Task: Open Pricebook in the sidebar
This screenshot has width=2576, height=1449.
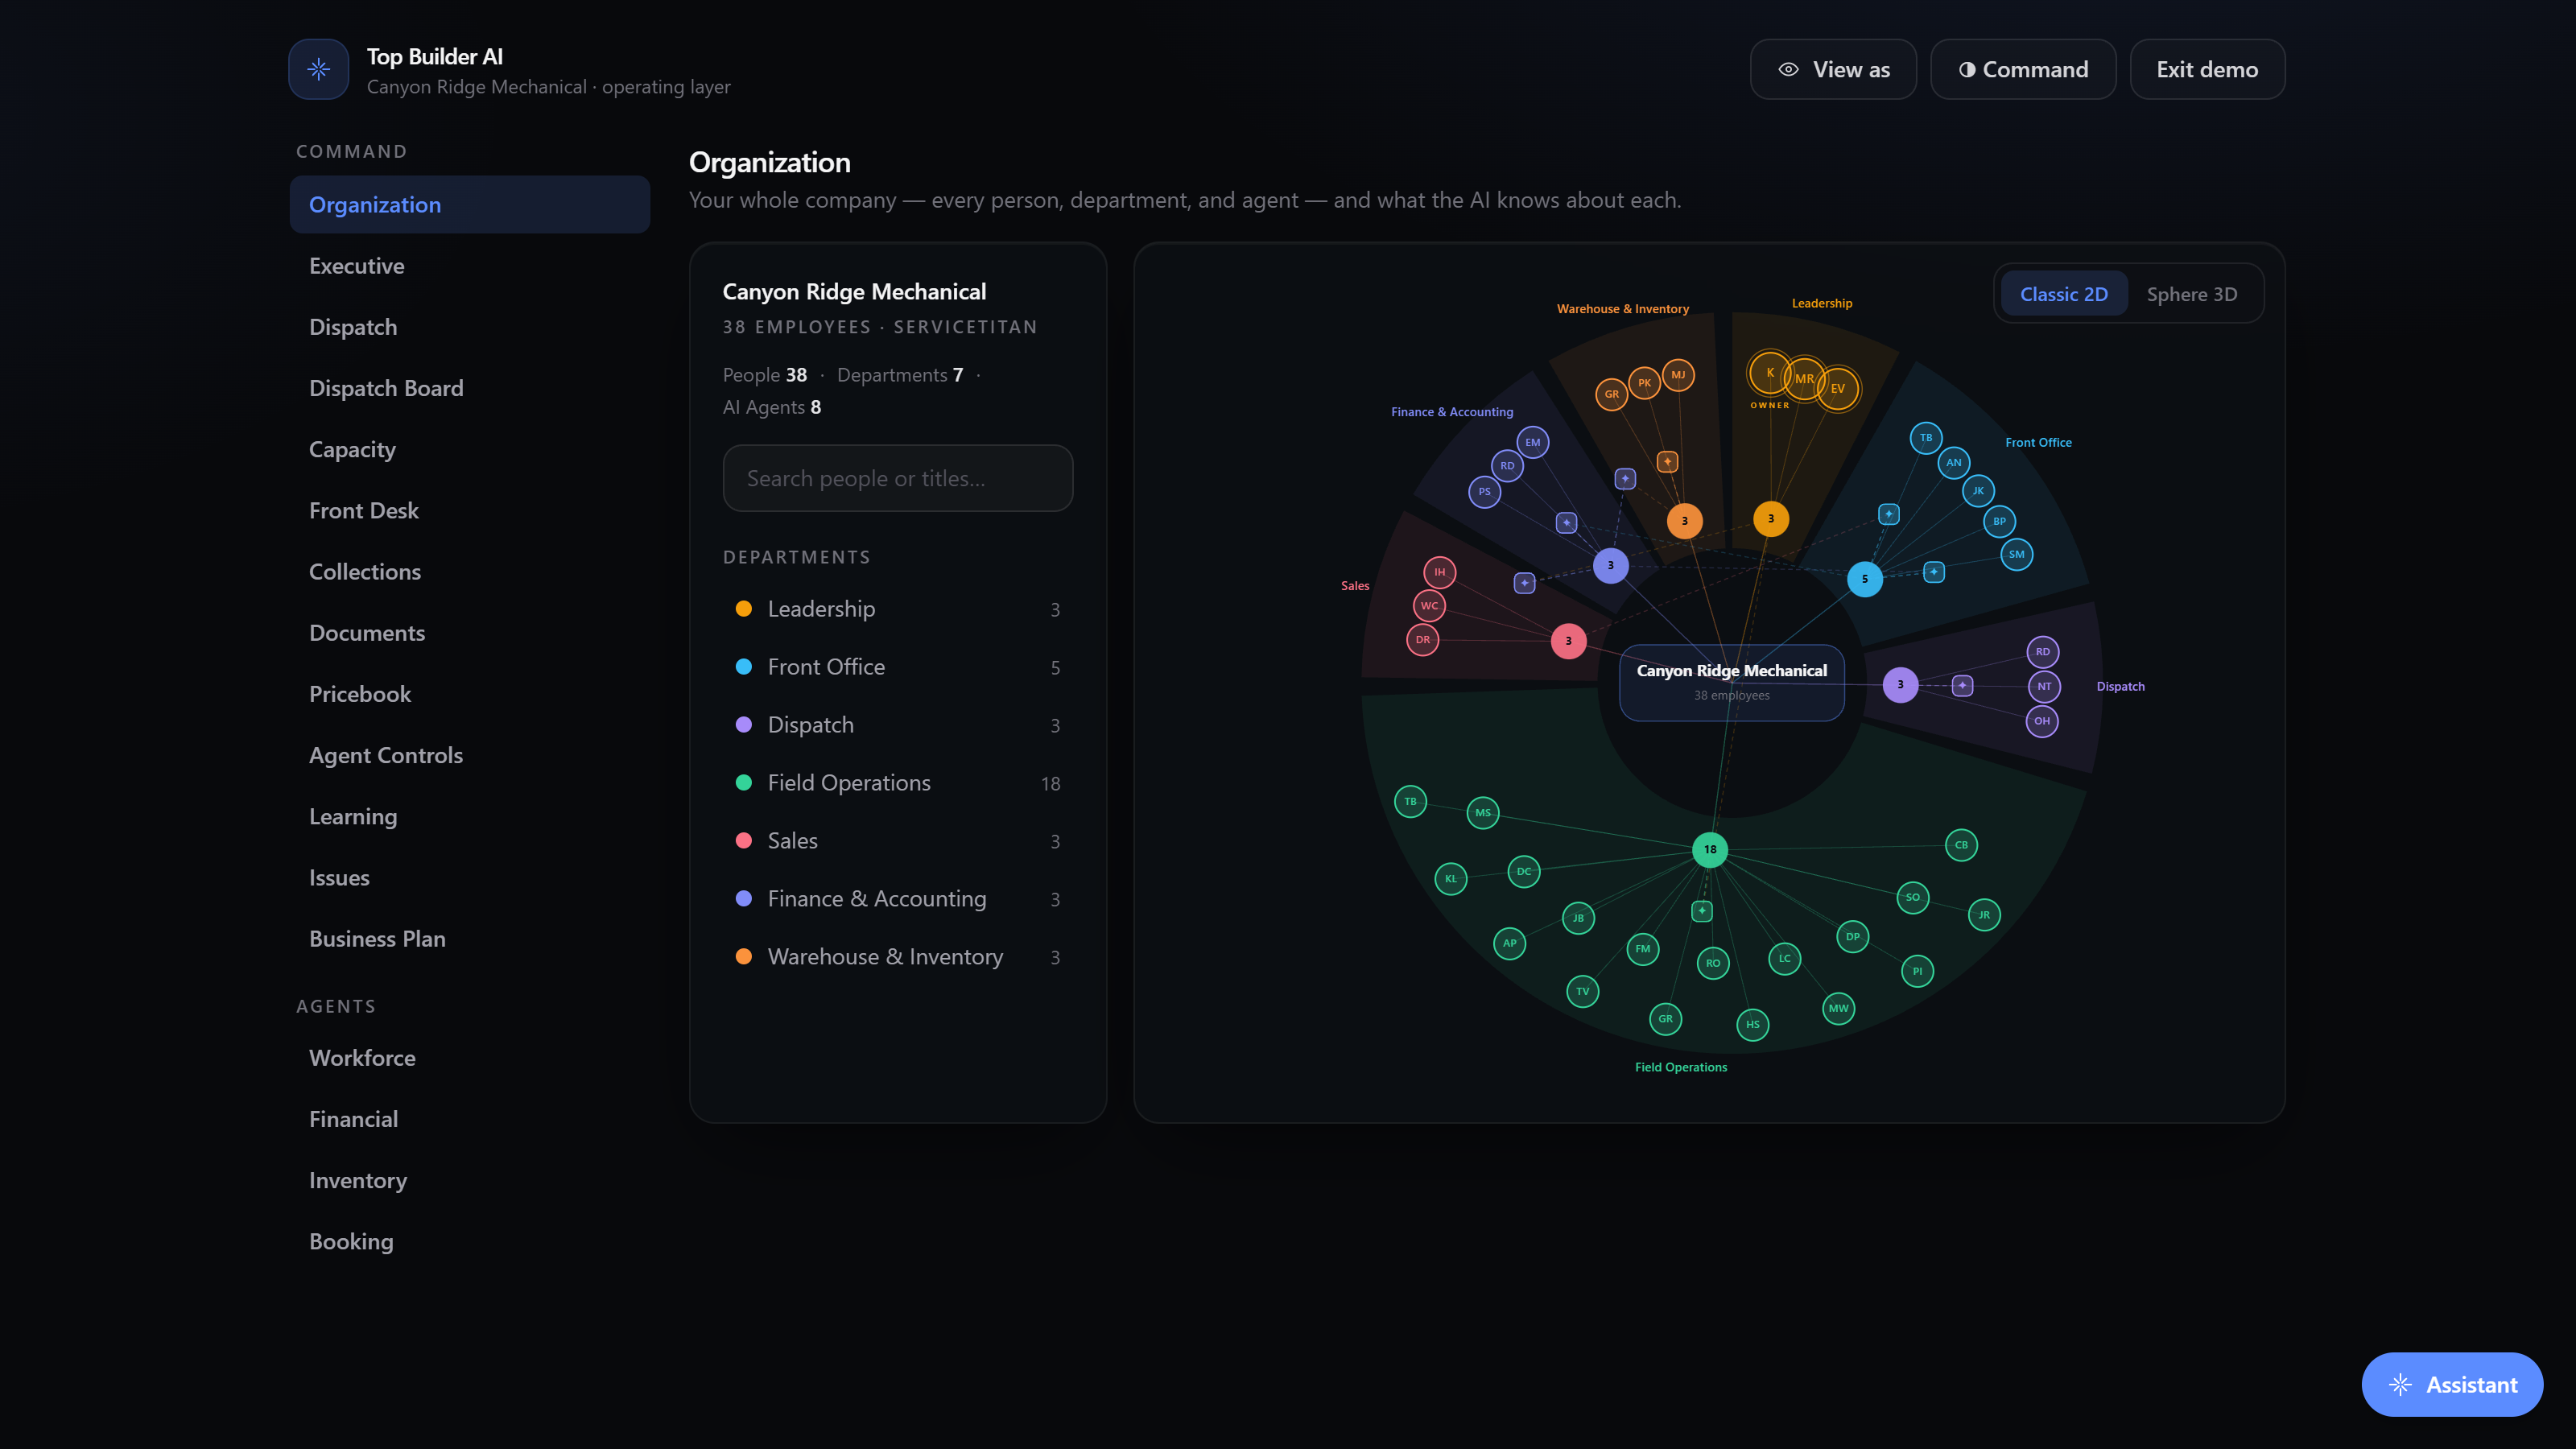Action: [469, 694]
